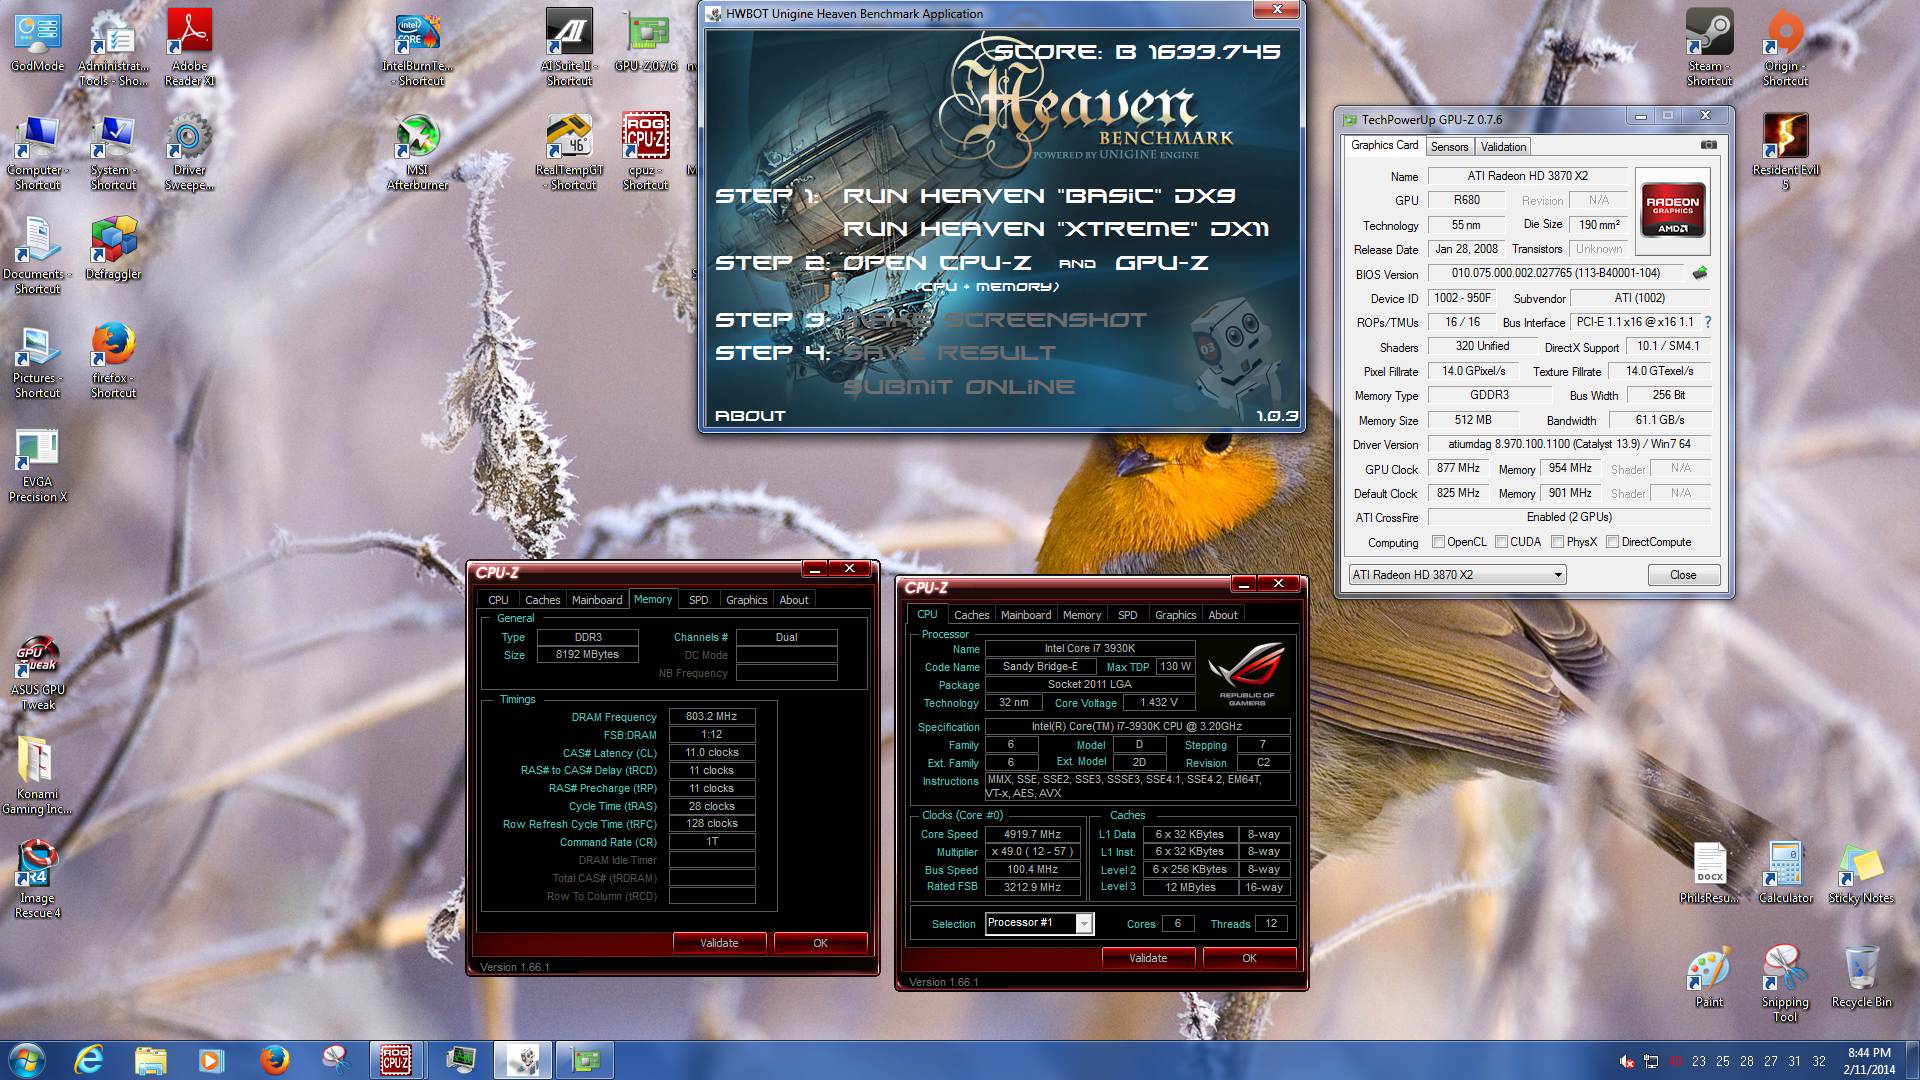Viewport: 1920px width, 1080px height.
Task: Toggle PhysX checkbox in GPU-Z
Action: point(1557,542)
